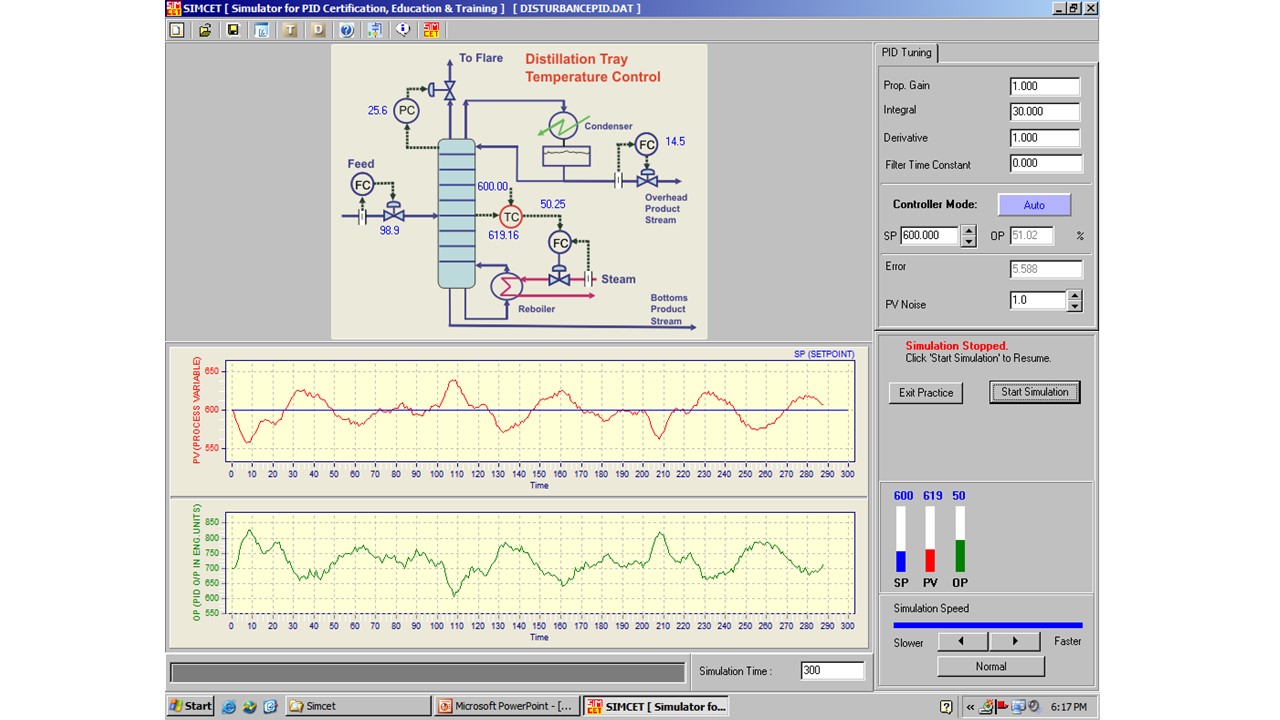Click the instrument settings toolbar icon
Screen dimensions: 1280x720
pyautogui.click(x=373, y=30)
